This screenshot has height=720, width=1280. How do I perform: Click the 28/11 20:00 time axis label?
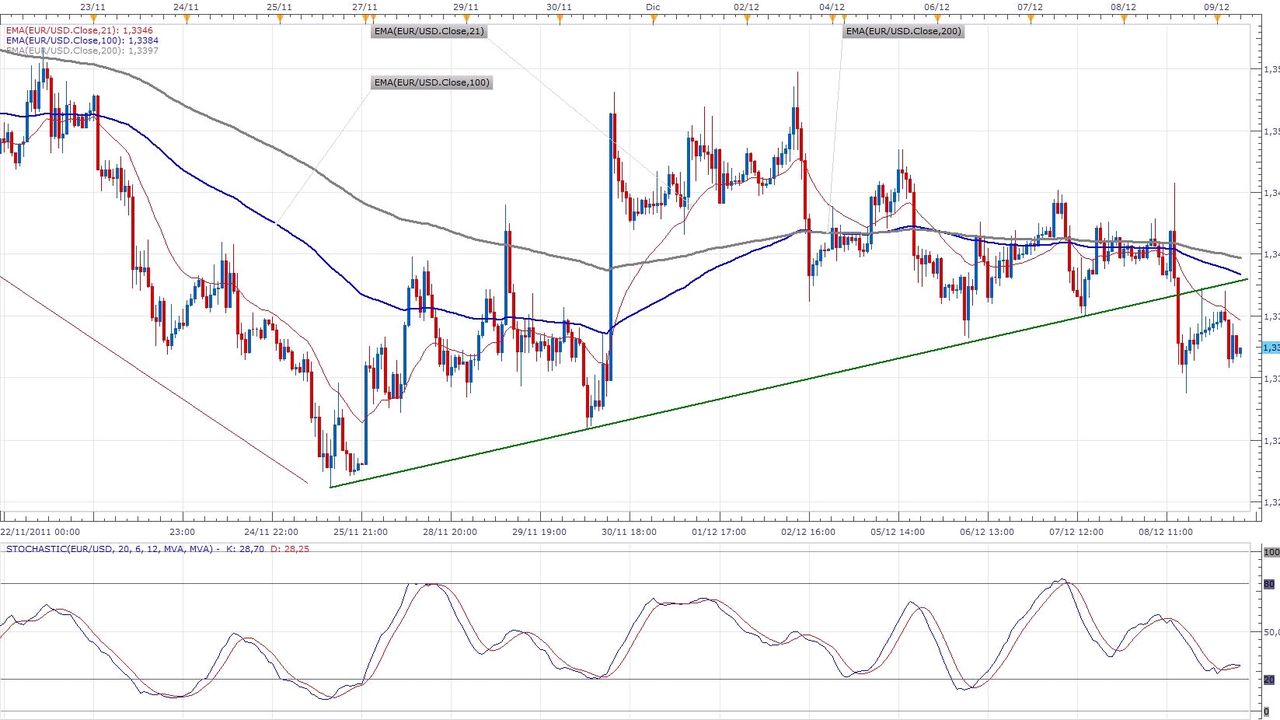[x=450, y=532]
